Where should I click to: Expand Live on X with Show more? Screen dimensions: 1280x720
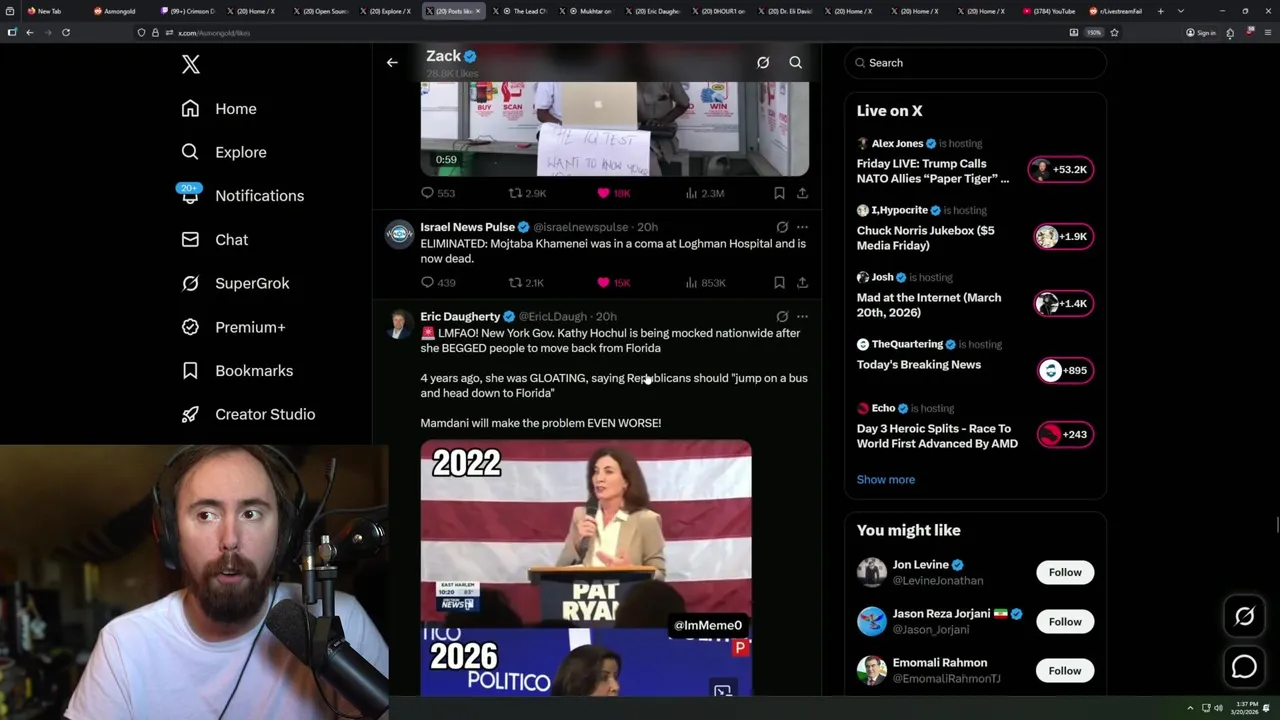885,479
